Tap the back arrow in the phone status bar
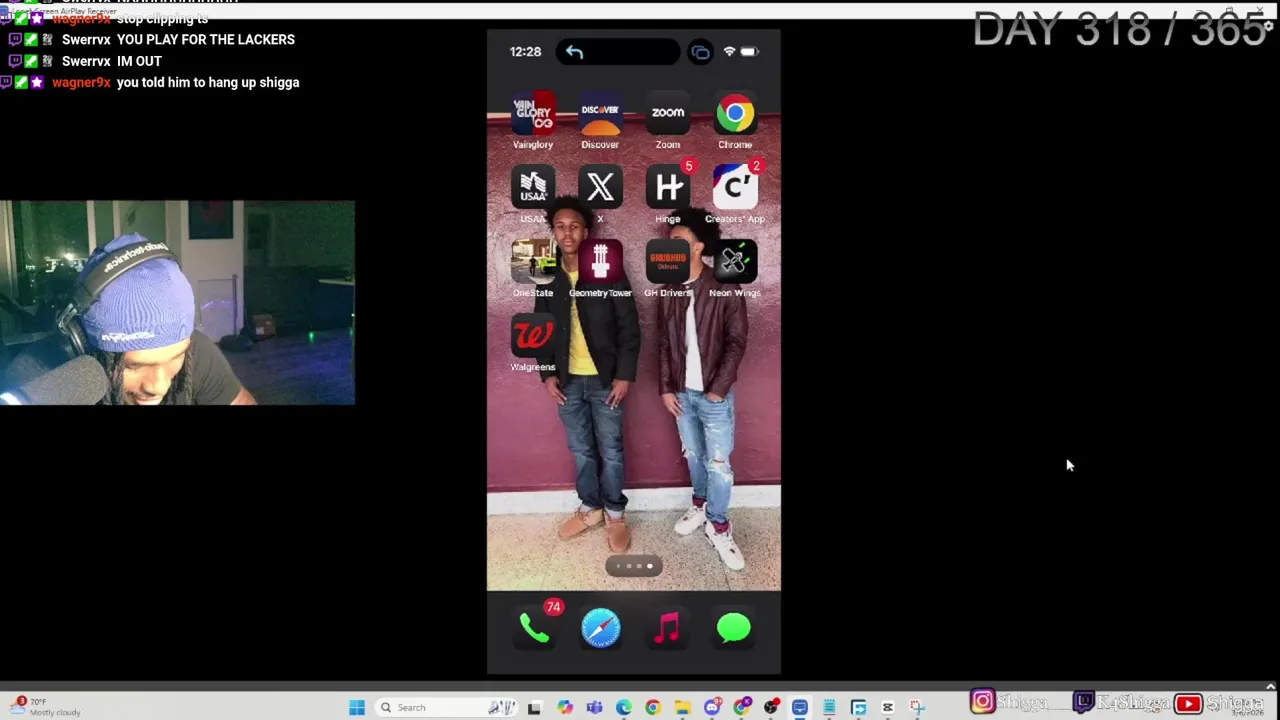Screen dimensions: 1280x720 tap(574, 52)
